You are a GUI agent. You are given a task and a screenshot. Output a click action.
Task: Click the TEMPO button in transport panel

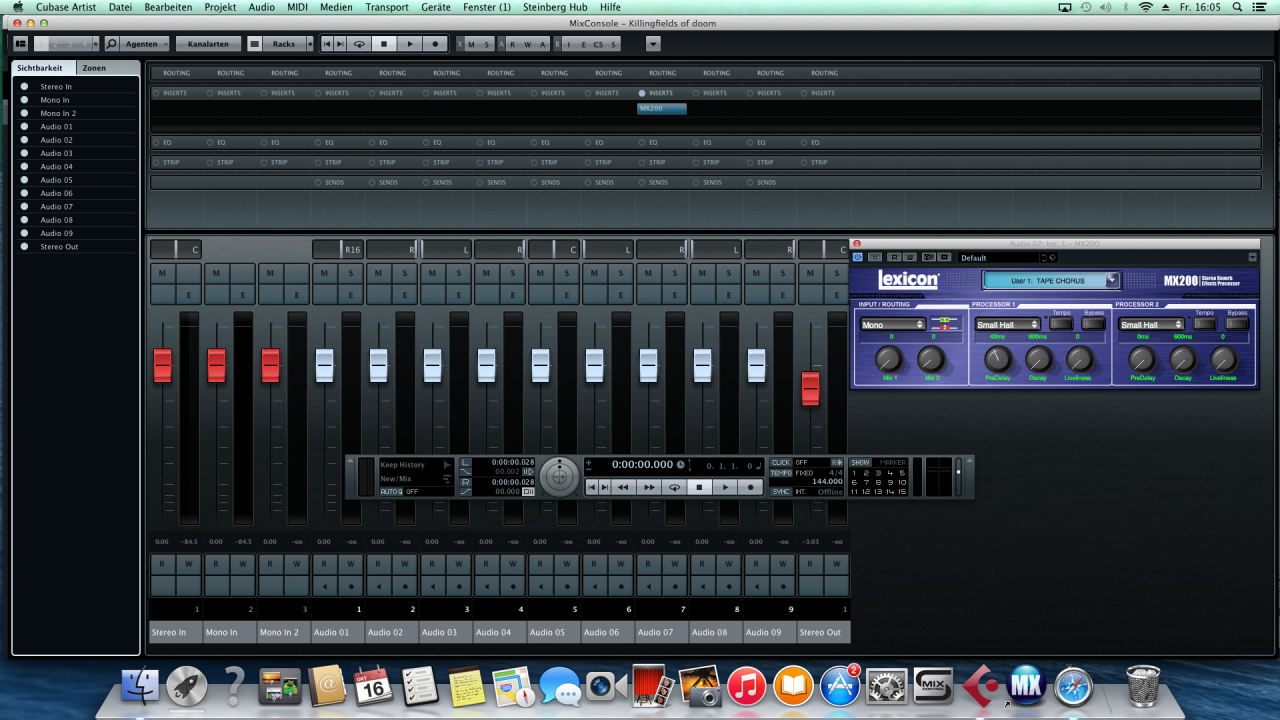click(781, 472)
